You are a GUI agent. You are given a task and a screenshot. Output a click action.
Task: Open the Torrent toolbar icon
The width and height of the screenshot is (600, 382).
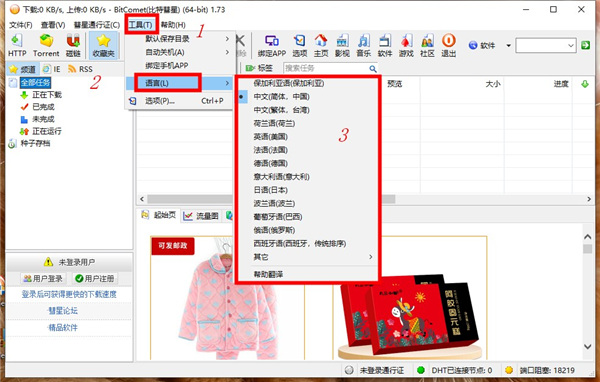click(x=46, y=45)
